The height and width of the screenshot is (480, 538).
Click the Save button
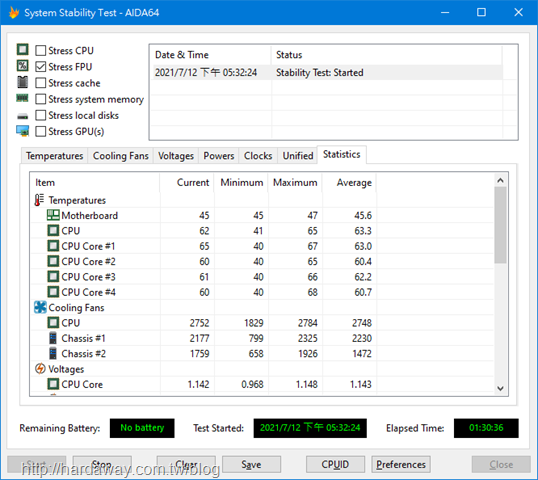tap(252, 464)
